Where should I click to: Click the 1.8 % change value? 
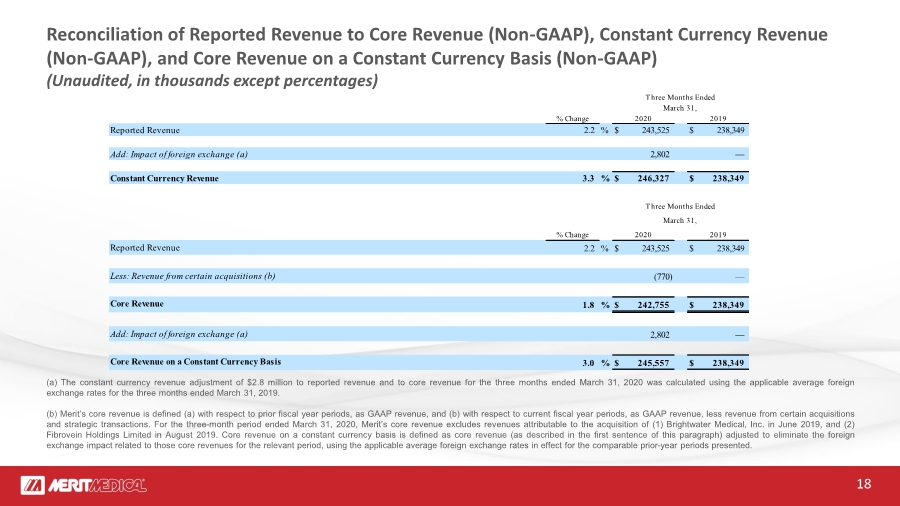tap(588, 305)
